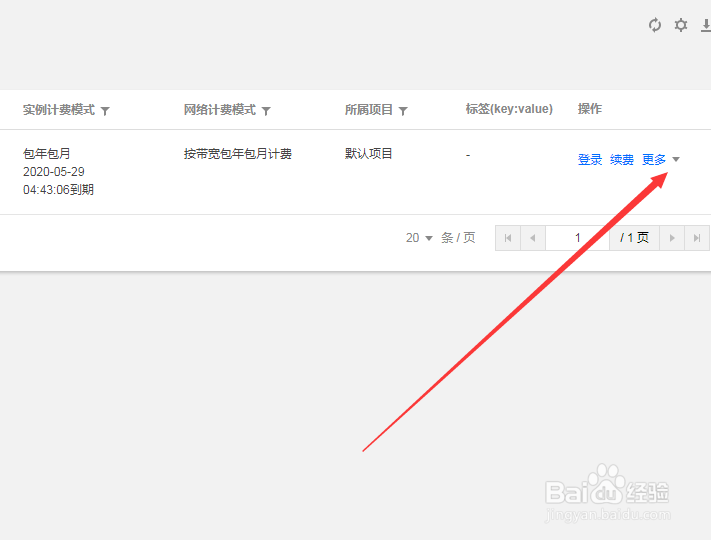Go to the next page button
Viewport: 711px width, 540px height.
coord(672,238)
